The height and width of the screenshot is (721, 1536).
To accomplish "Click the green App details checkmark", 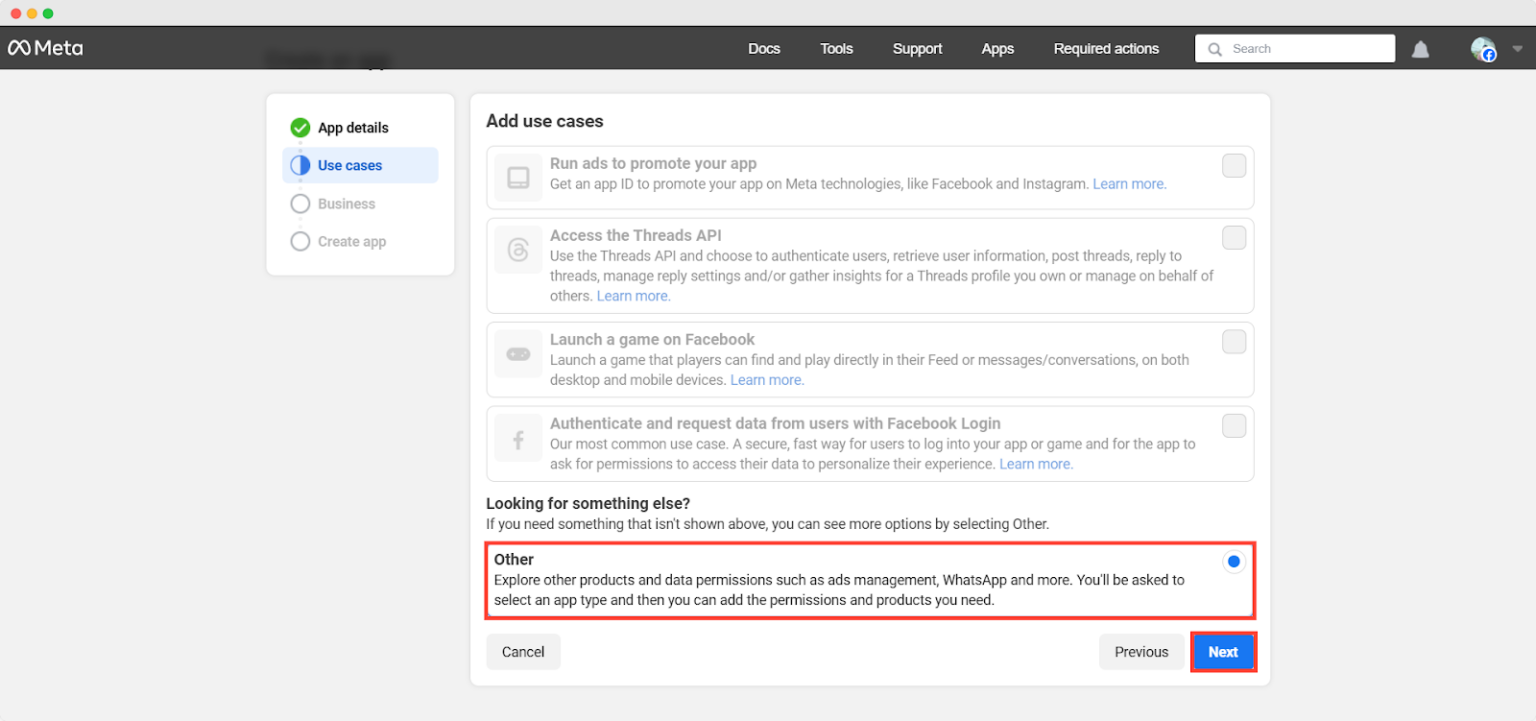I will [x=300, y=128].
